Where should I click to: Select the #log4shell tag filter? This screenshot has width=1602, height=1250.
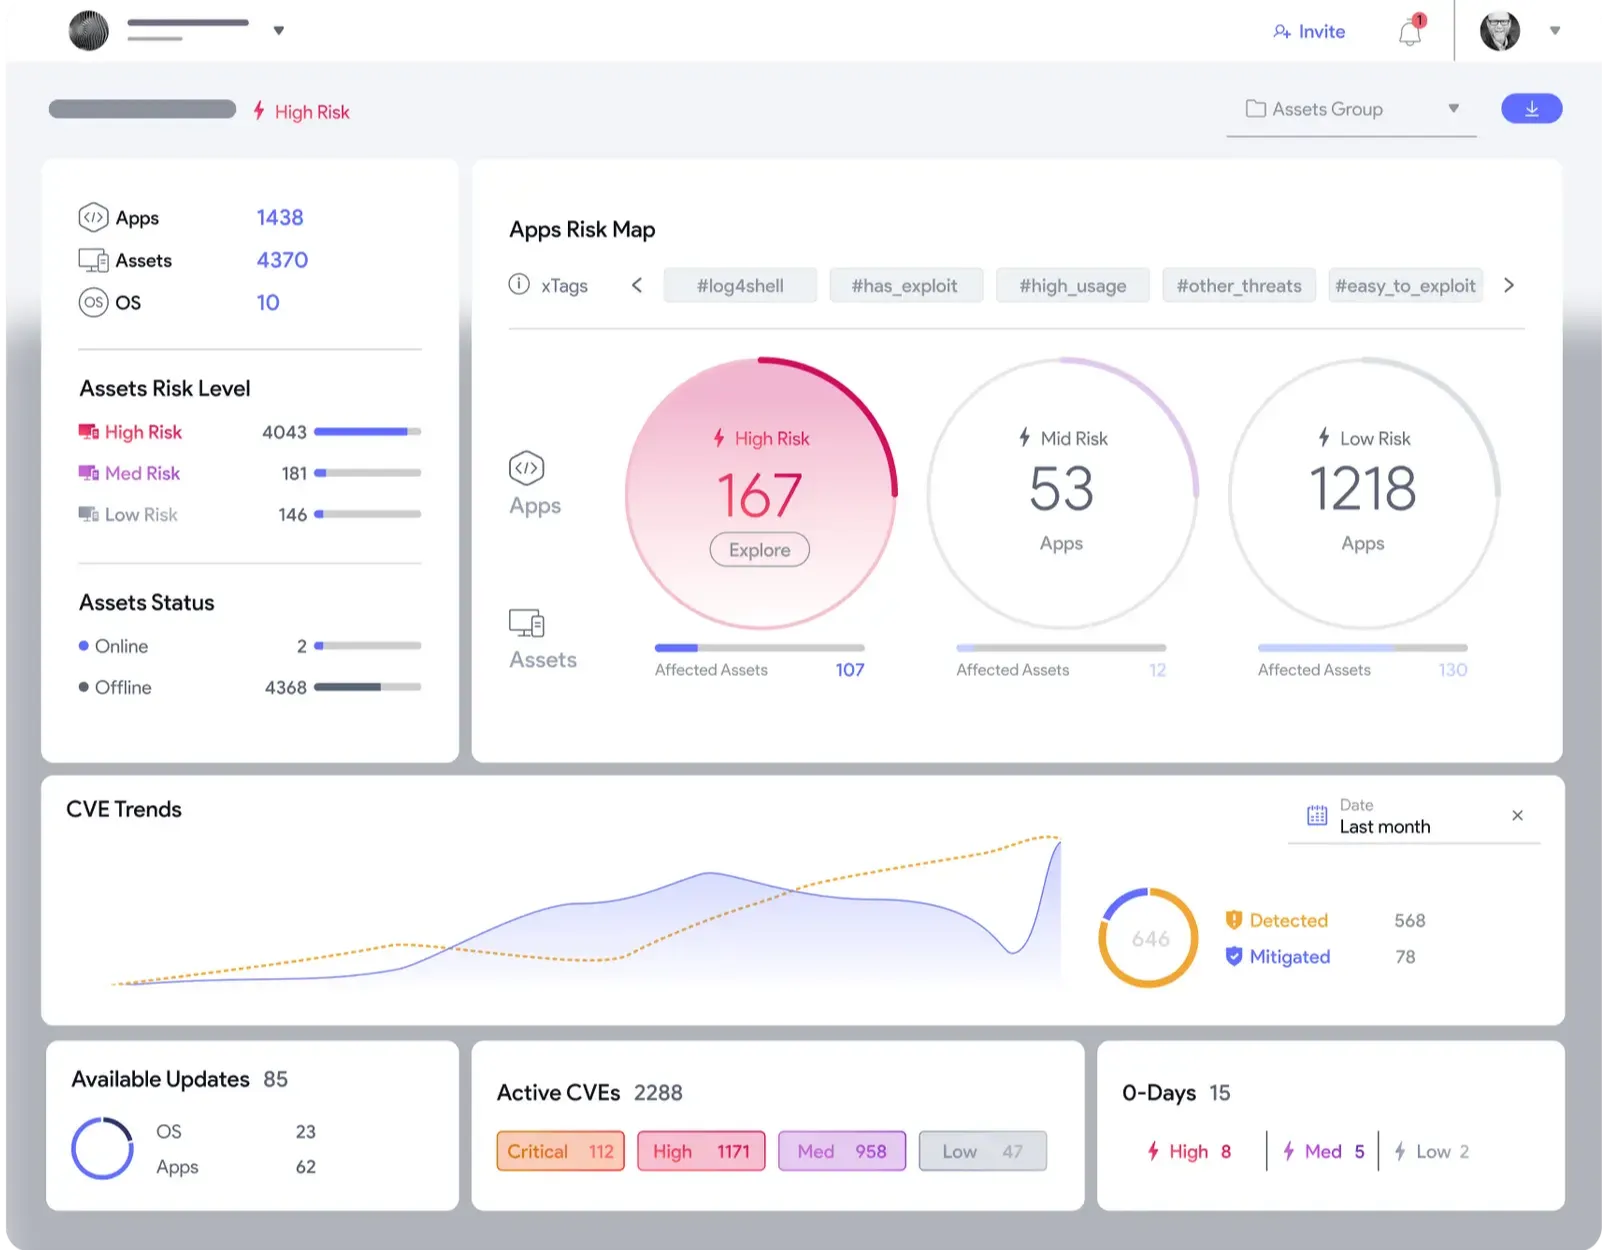[x=740, y=286]
